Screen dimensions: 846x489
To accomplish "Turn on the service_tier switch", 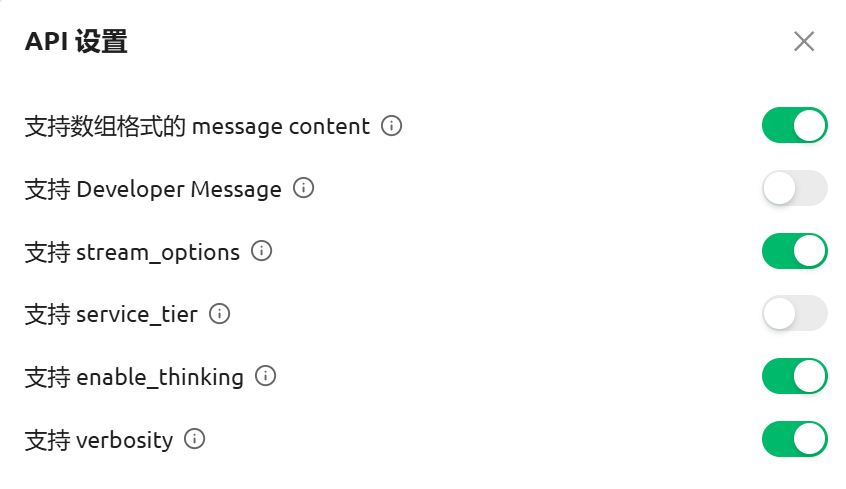I will point(794,314).
